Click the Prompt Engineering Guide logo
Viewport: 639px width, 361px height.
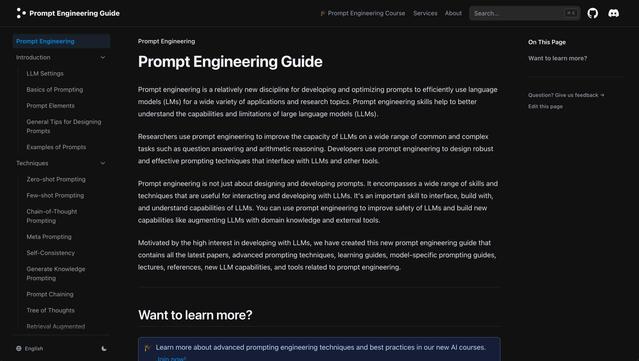coord(68,13)
